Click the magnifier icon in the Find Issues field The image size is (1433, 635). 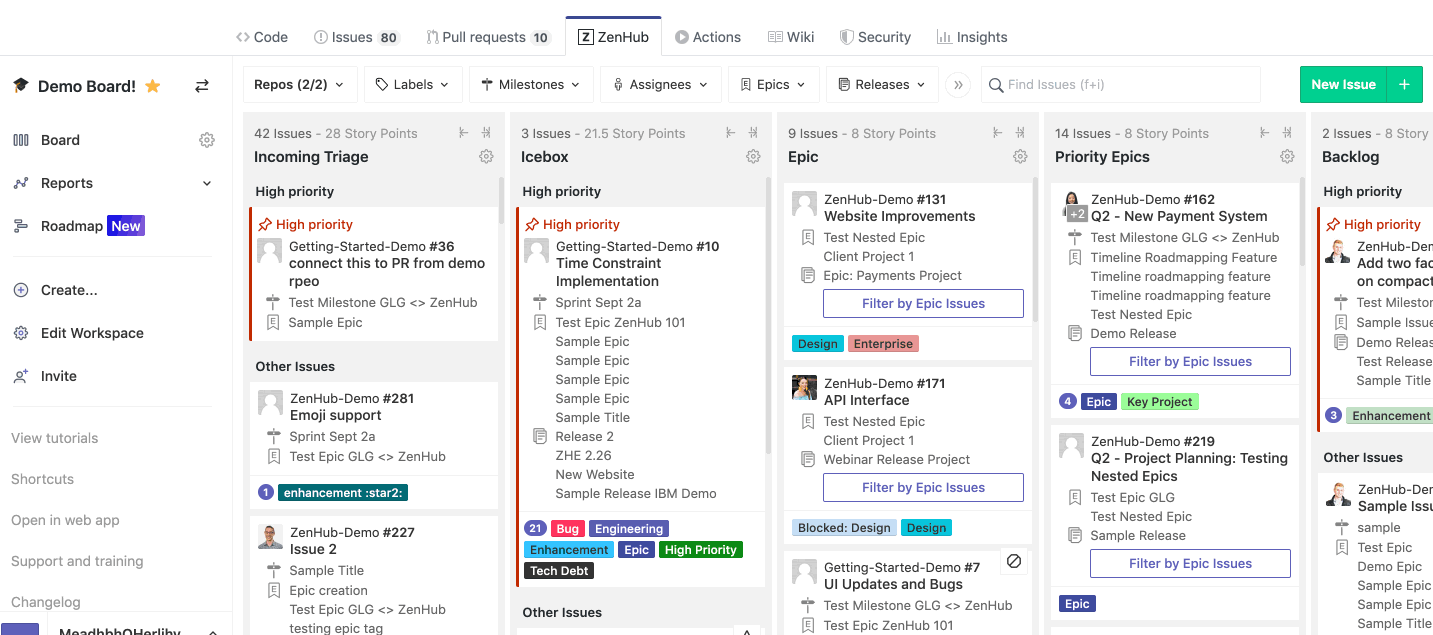pos(995,85)
